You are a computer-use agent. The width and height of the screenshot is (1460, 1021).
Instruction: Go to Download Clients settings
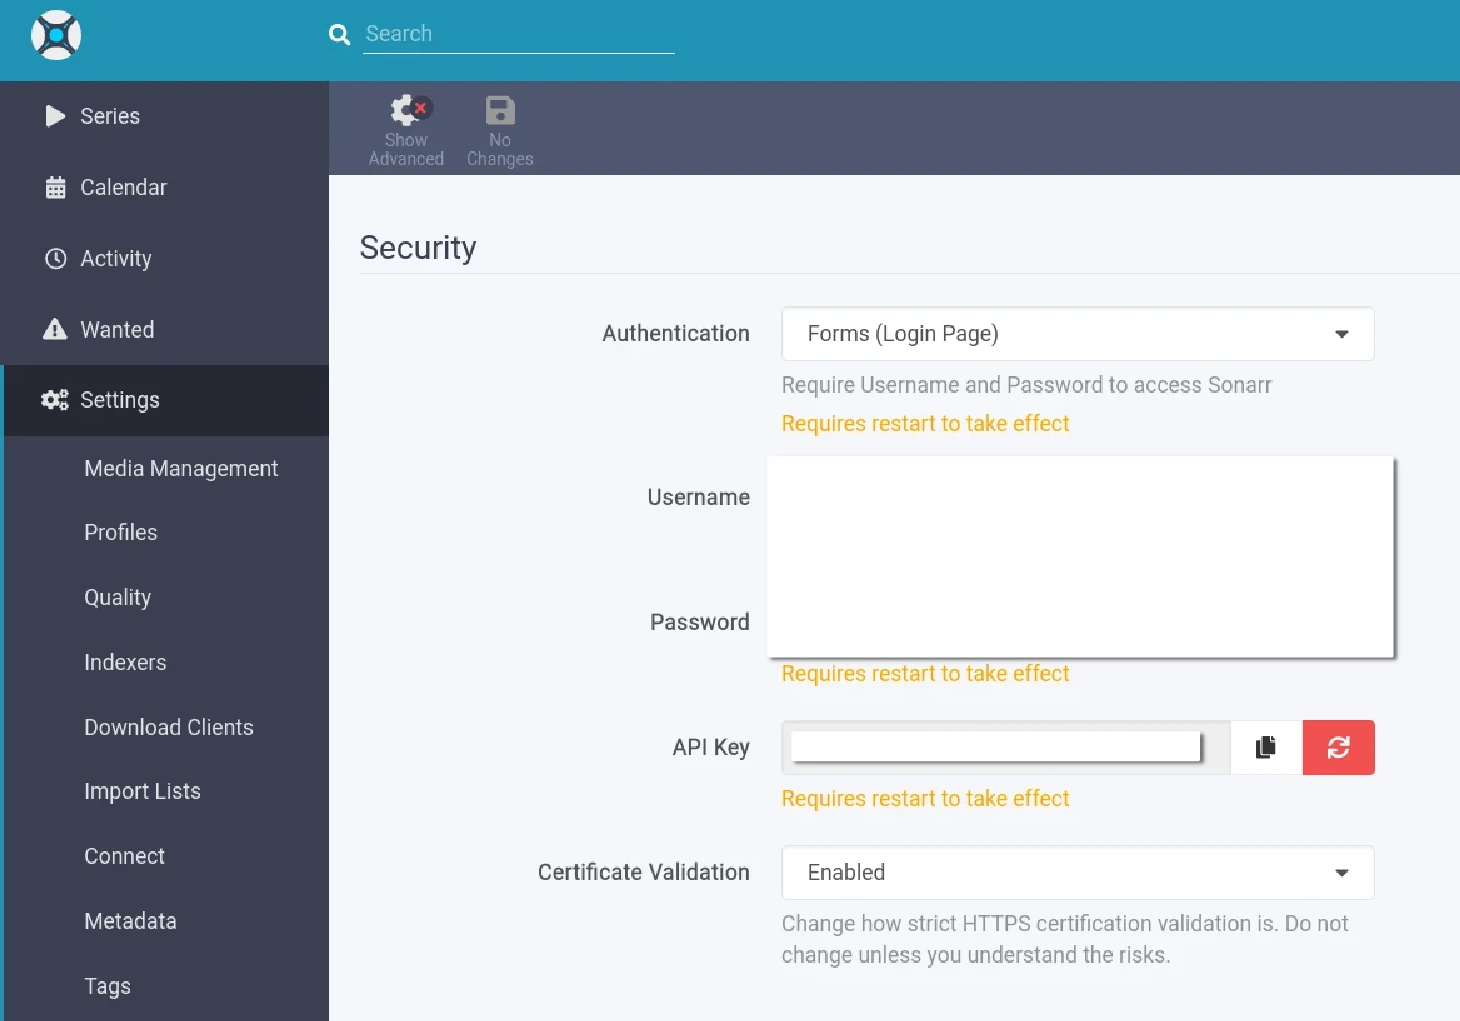(169, 727)
